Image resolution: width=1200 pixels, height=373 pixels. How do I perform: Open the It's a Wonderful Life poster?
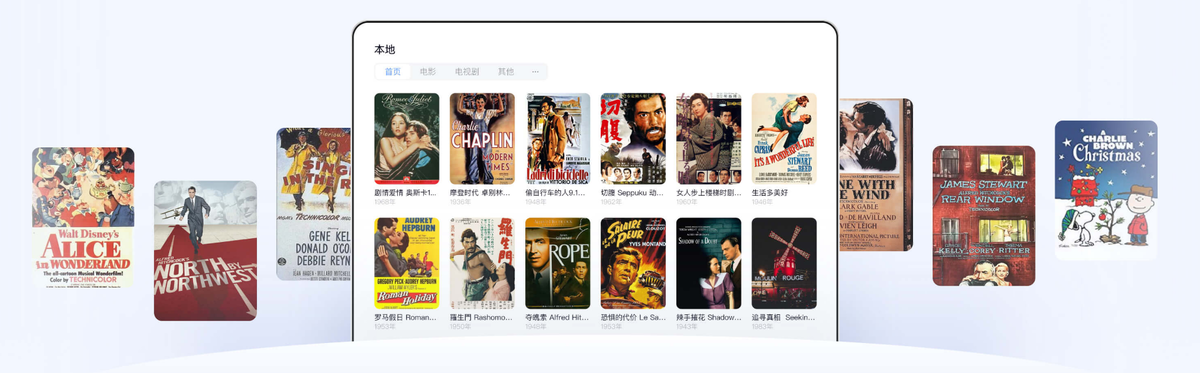(x=784, y=138)
